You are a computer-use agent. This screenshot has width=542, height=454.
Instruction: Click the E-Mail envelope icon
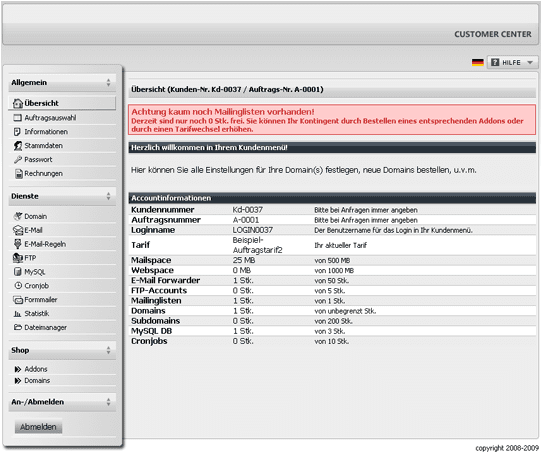[x=18, y=230]
